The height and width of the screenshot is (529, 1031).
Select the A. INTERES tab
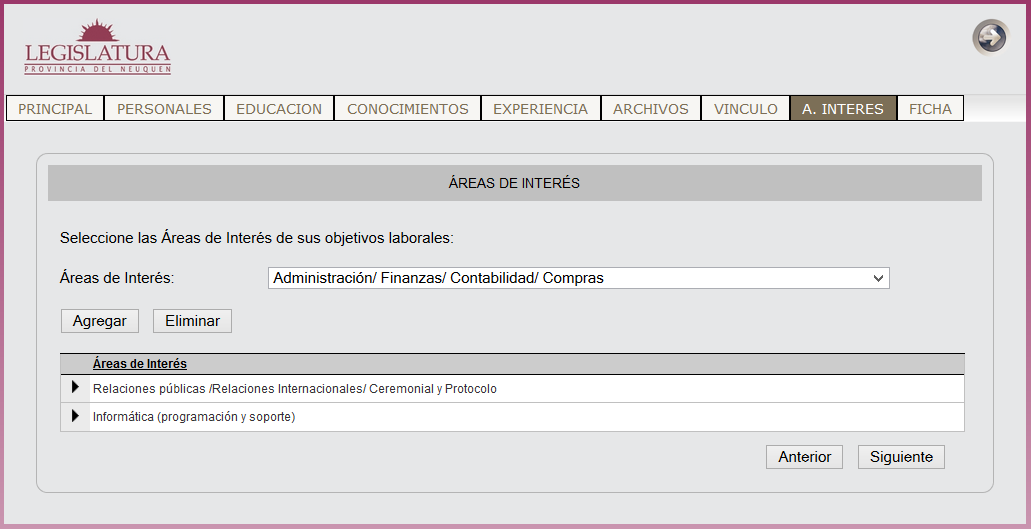click(x=843, y=109)
